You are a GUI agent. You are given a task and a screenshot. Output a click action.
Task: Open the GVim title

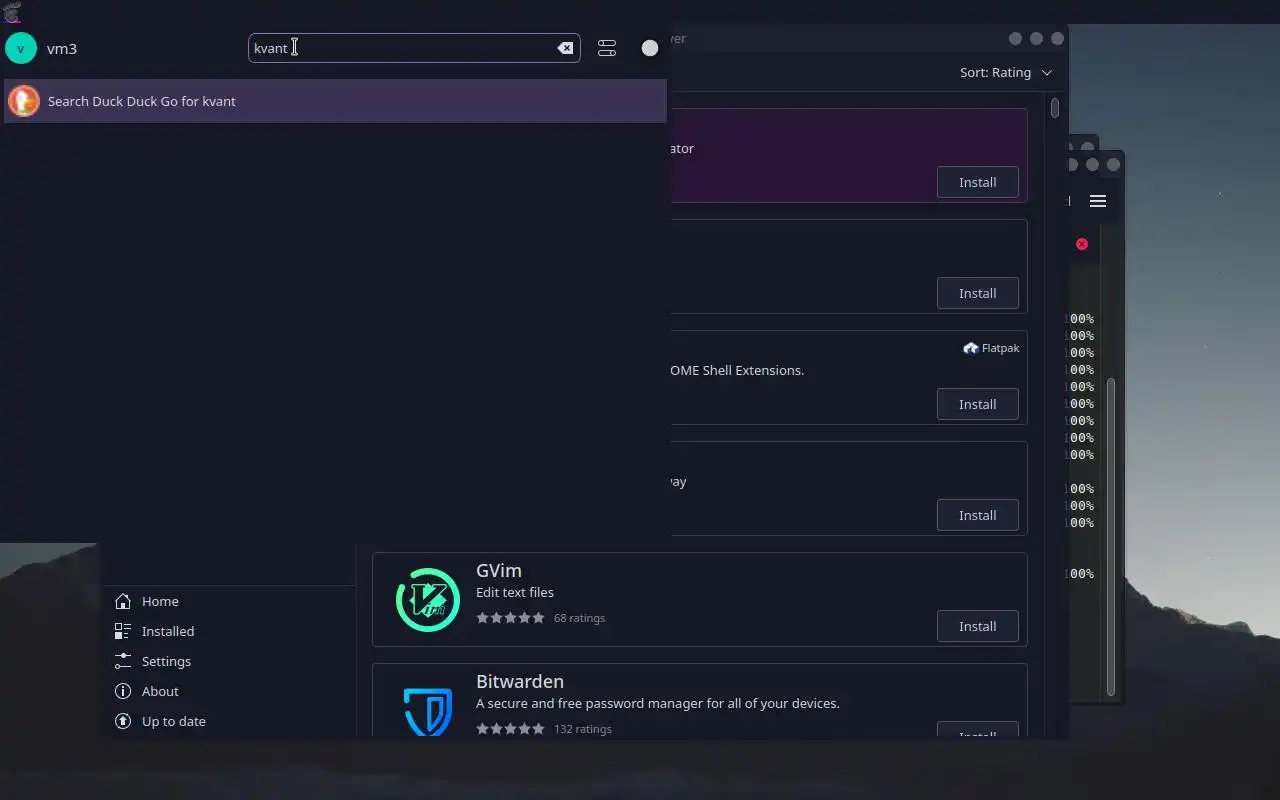point(499,570)
